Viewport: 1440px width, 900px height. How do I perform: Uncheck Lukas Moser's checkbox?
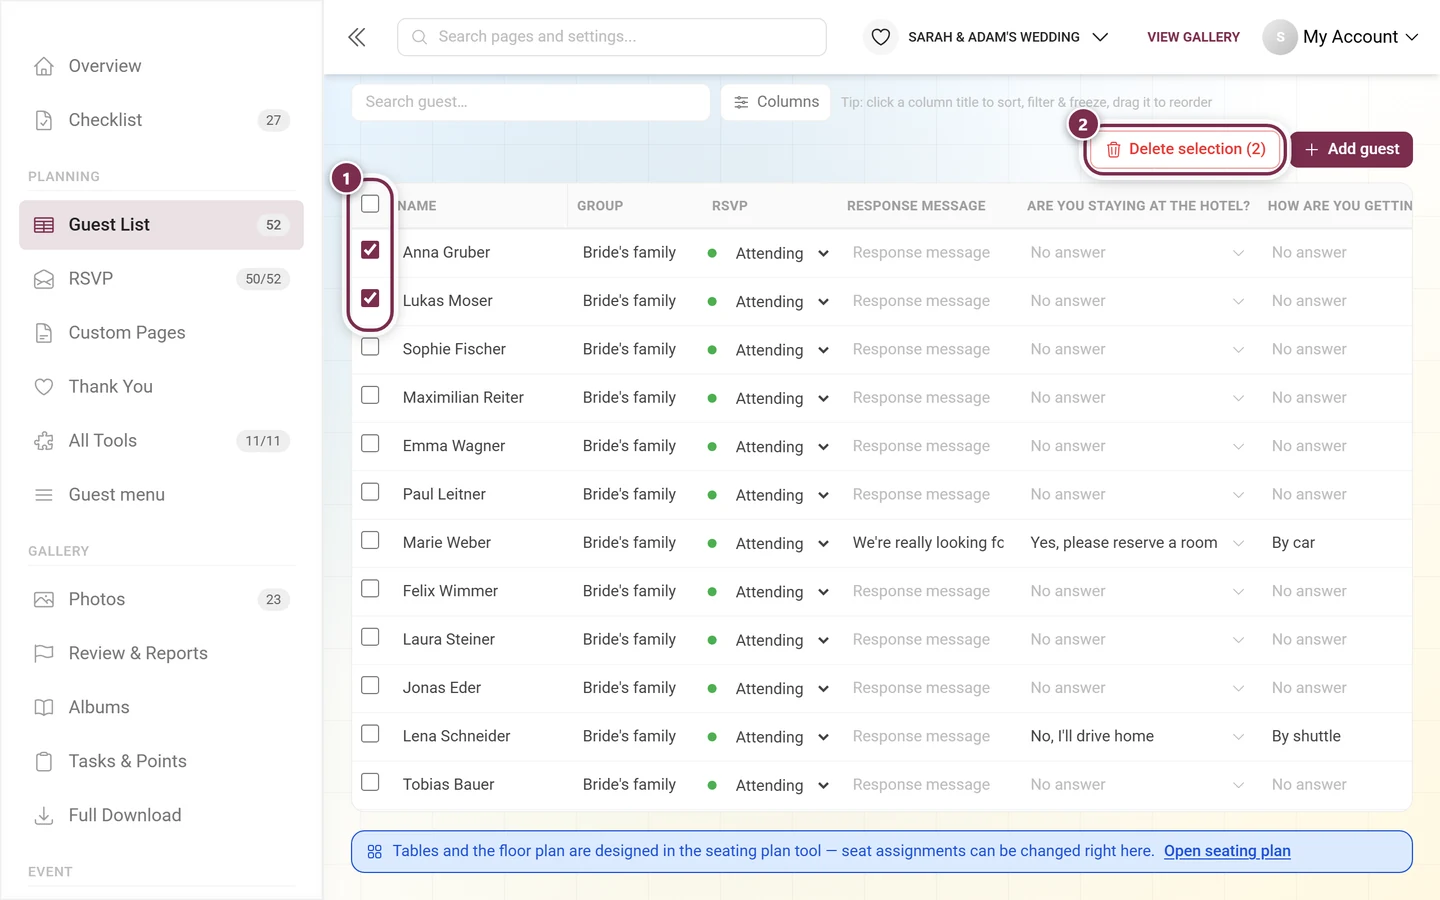pos(370,298)
